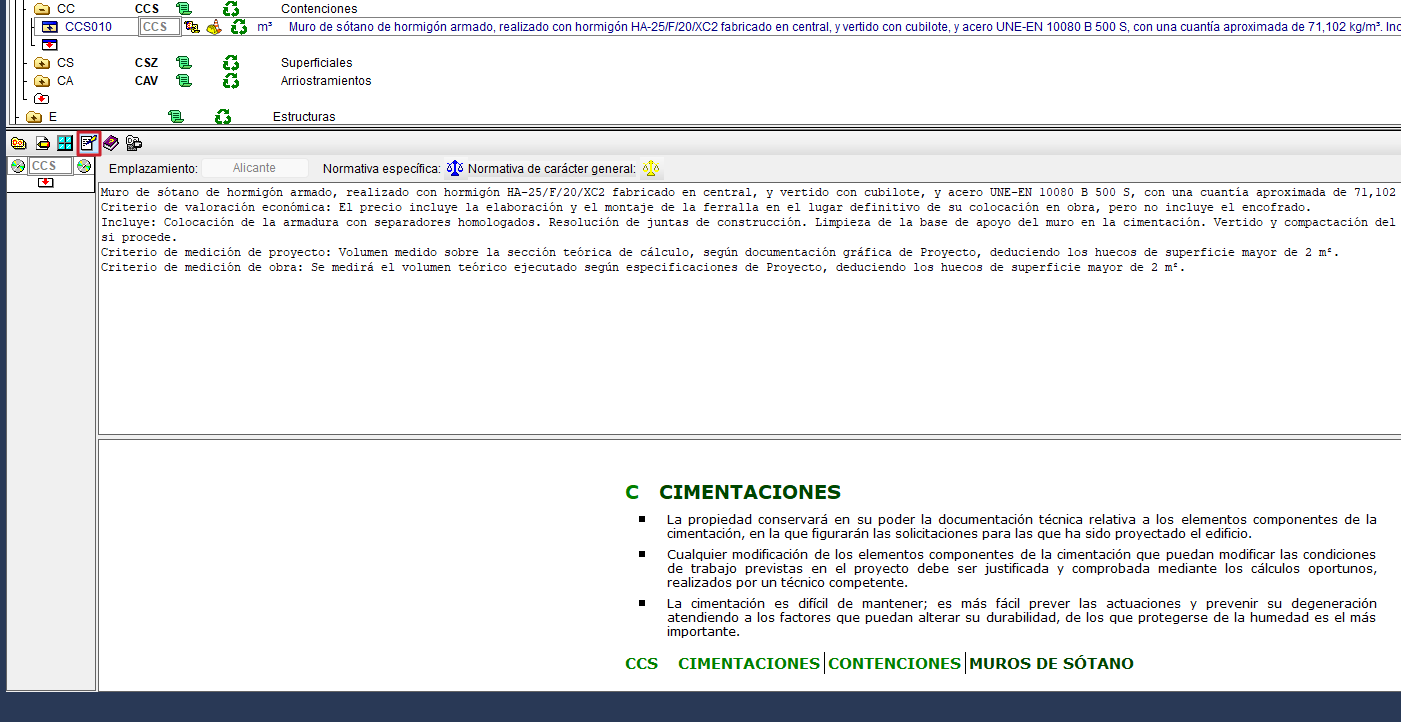Open the green CCS link at the bottom
1401x722 pixels.
coord(642,663)
